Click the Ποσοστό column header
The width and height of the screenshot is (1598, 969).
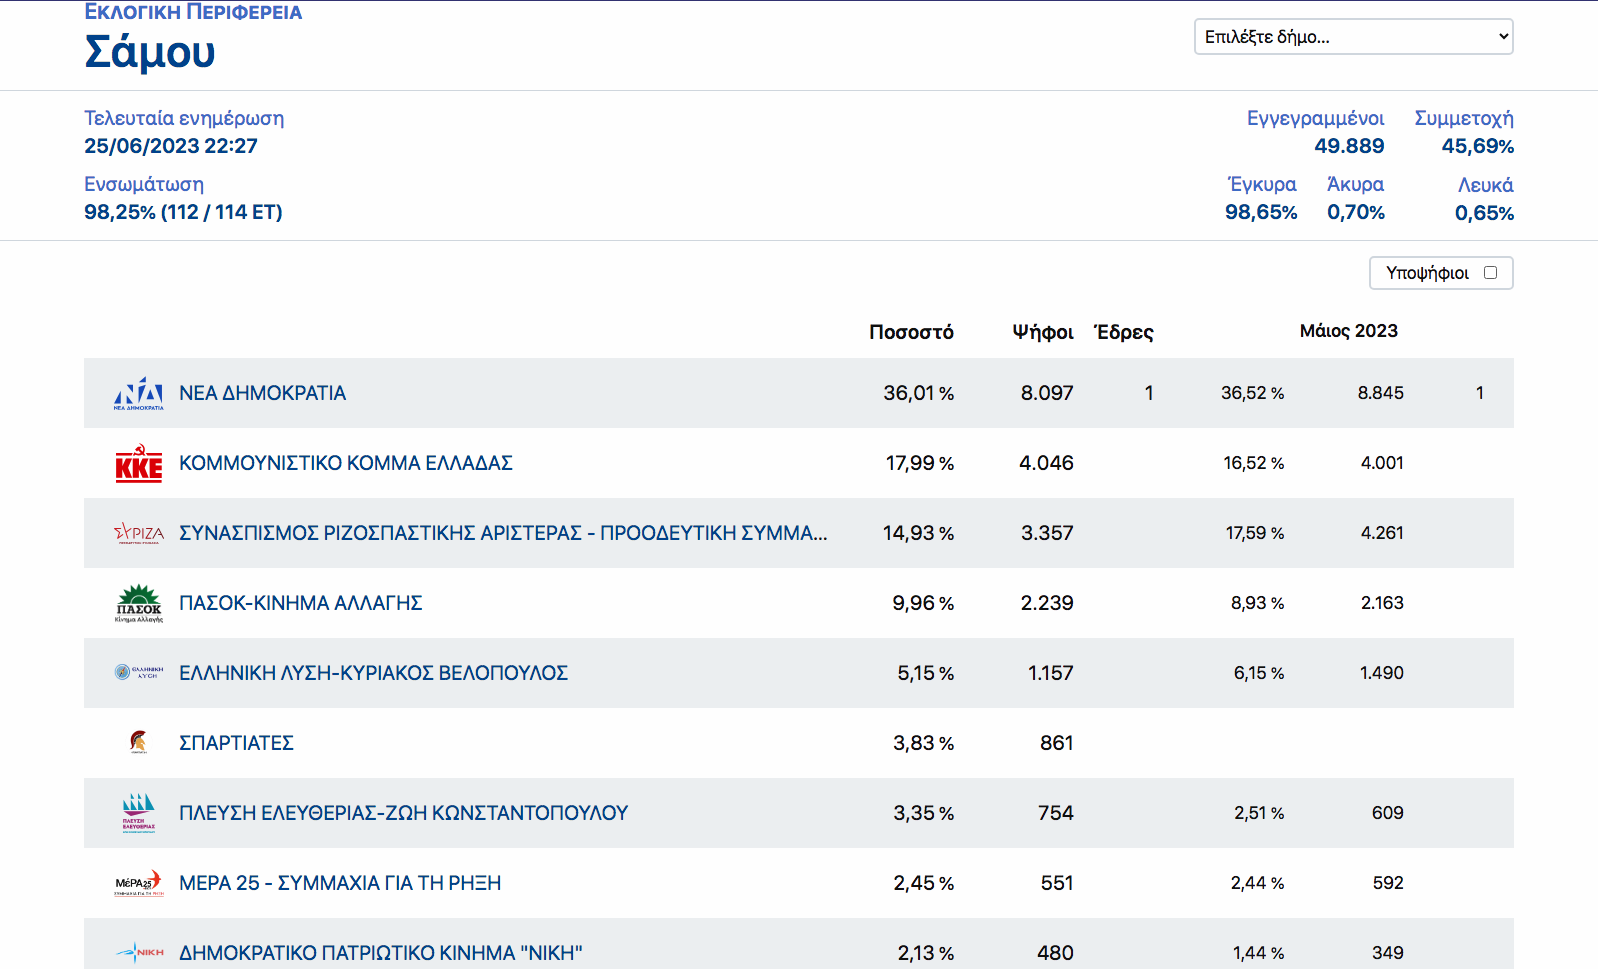(911, 332)
